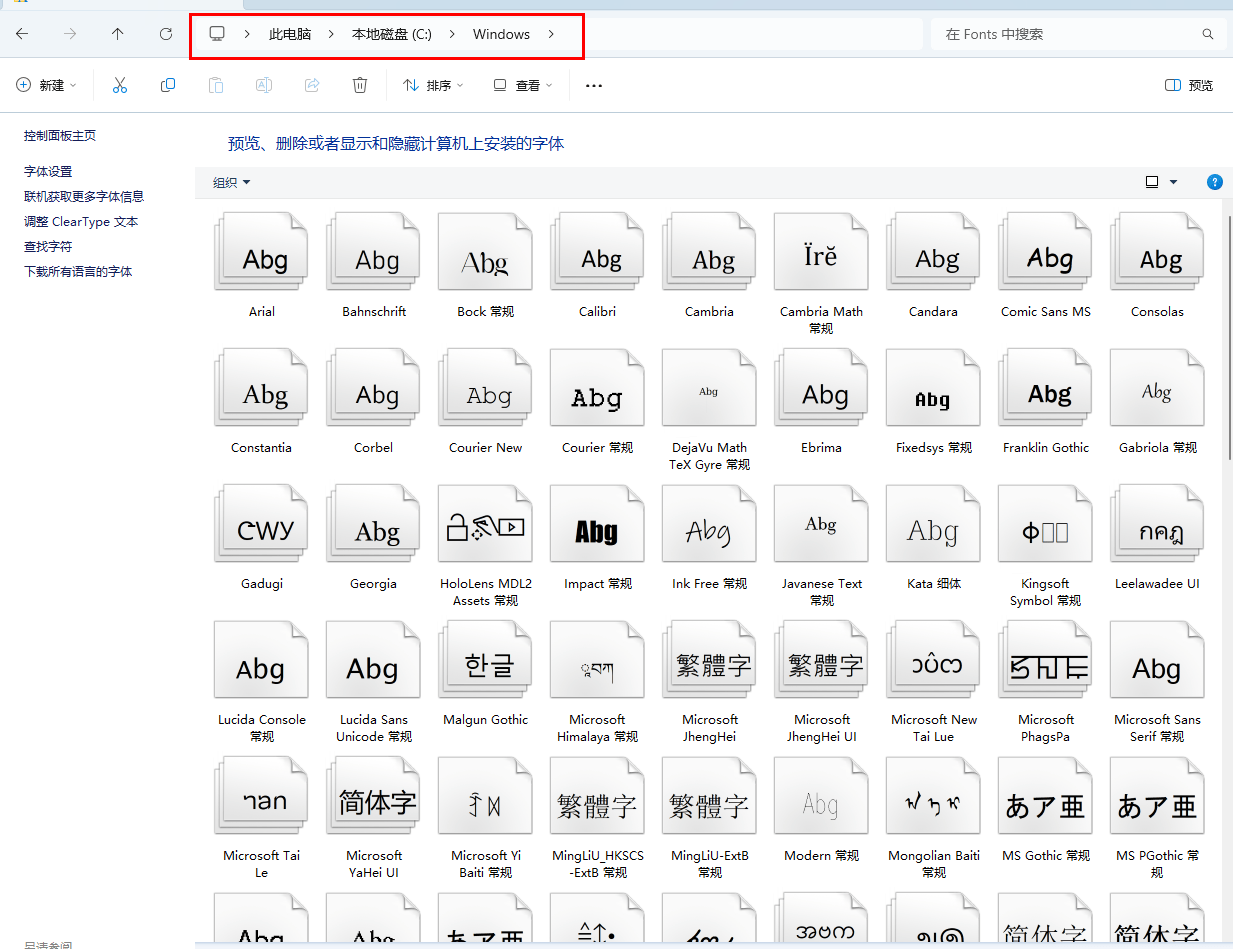The width and height of the screenshot is (1233, 949).
Task: Open 字体设置 link in sidebar
Action: tap(48, 171)
